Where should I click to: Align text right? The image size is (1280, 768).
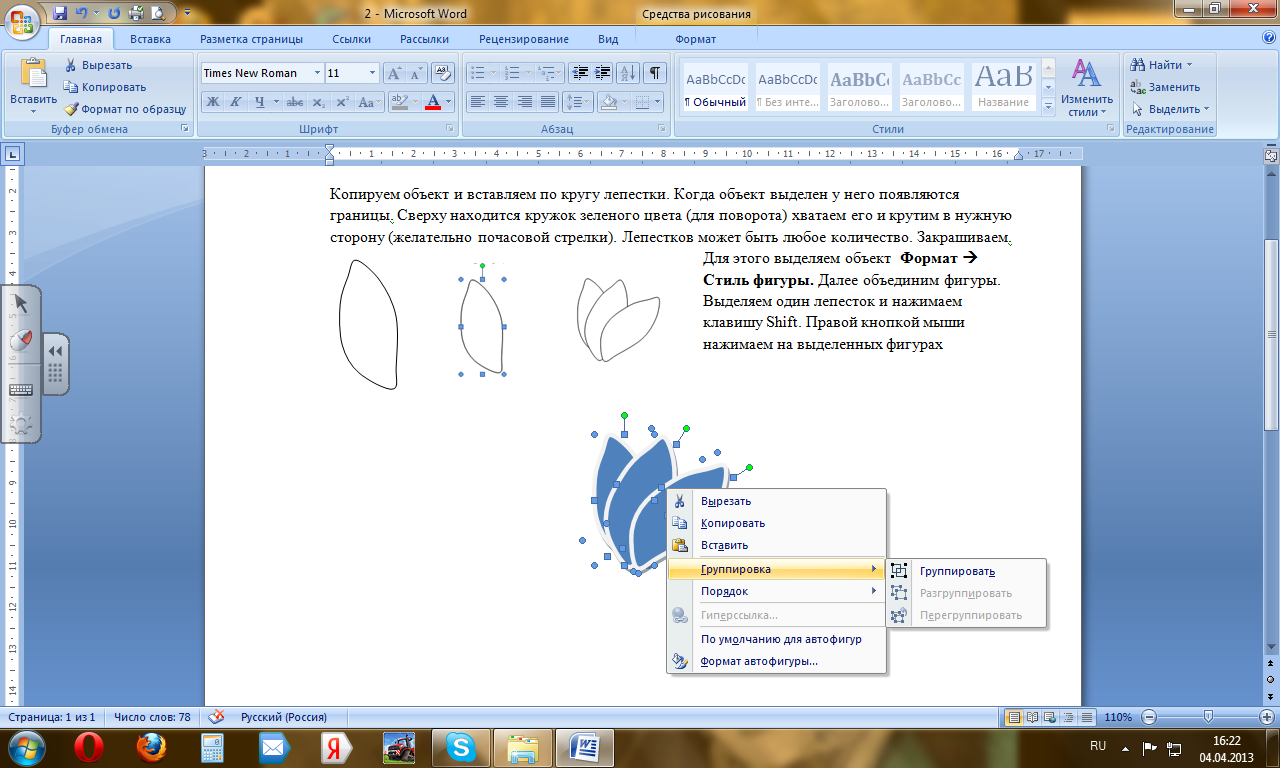(524, 102)
